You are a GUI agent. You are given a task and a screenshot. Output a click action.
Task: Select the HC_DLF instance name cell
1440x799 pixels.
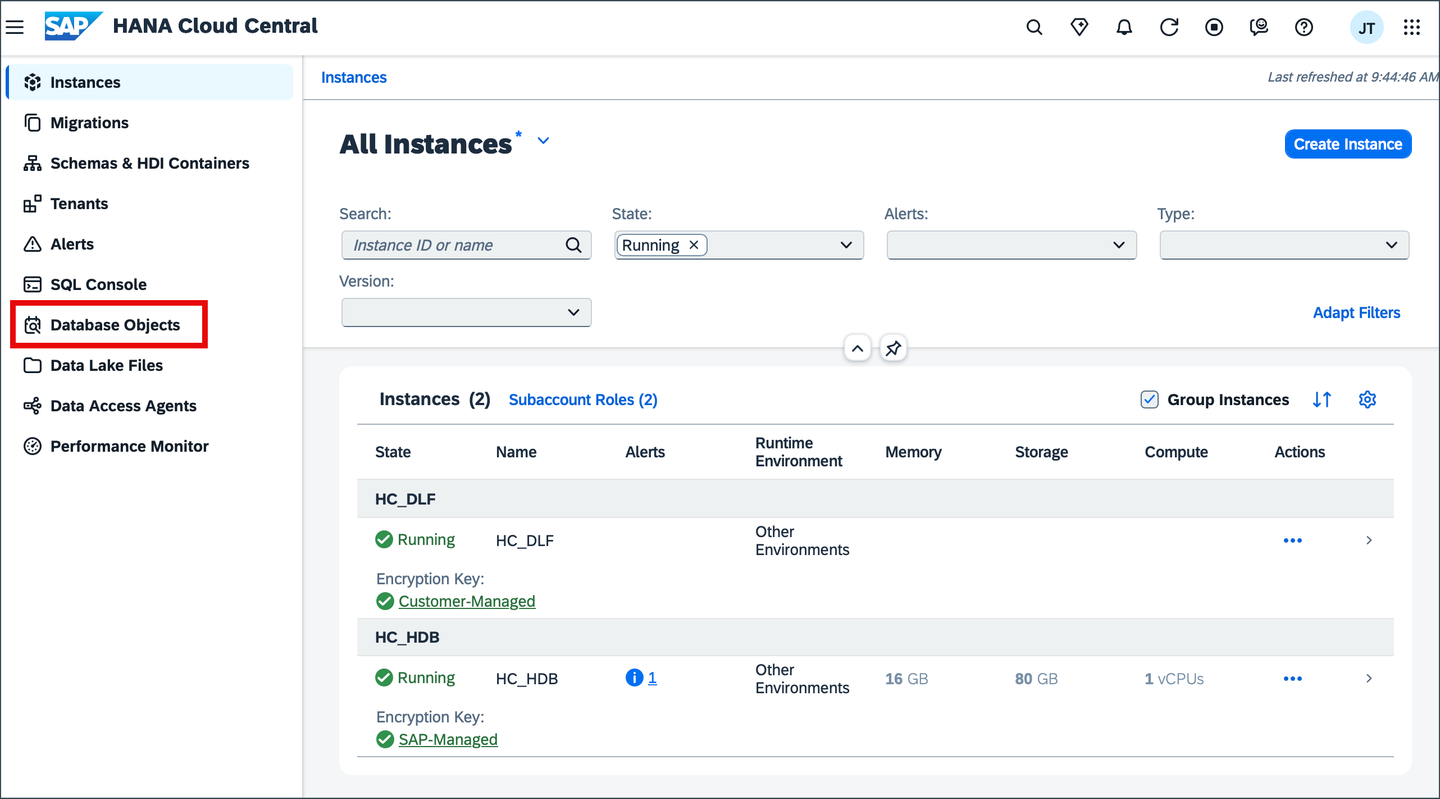click(525, 541)
